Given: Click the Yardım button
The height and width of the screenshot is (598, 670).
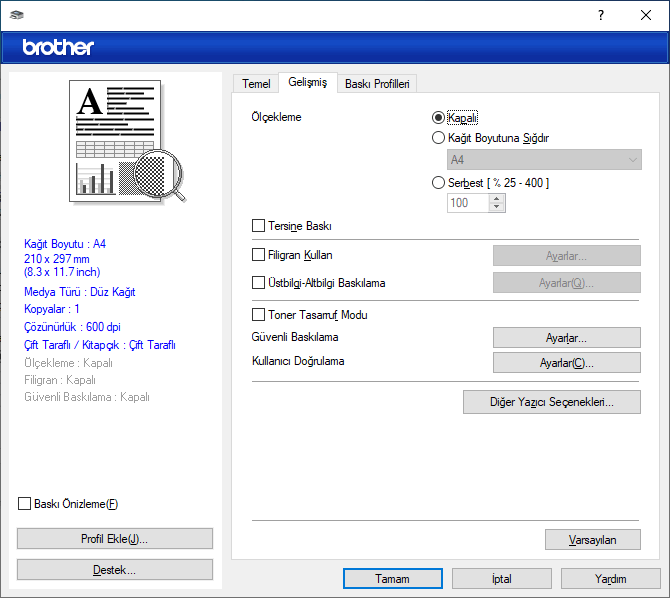Looking at the screenshot, I should [x=611, y=579].
